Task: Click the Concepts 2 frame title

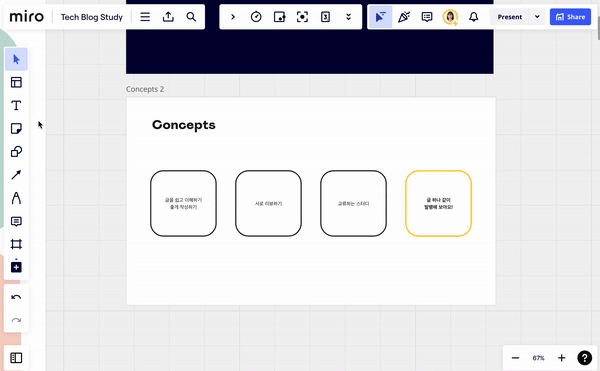Action: click(x=145, y=89)
